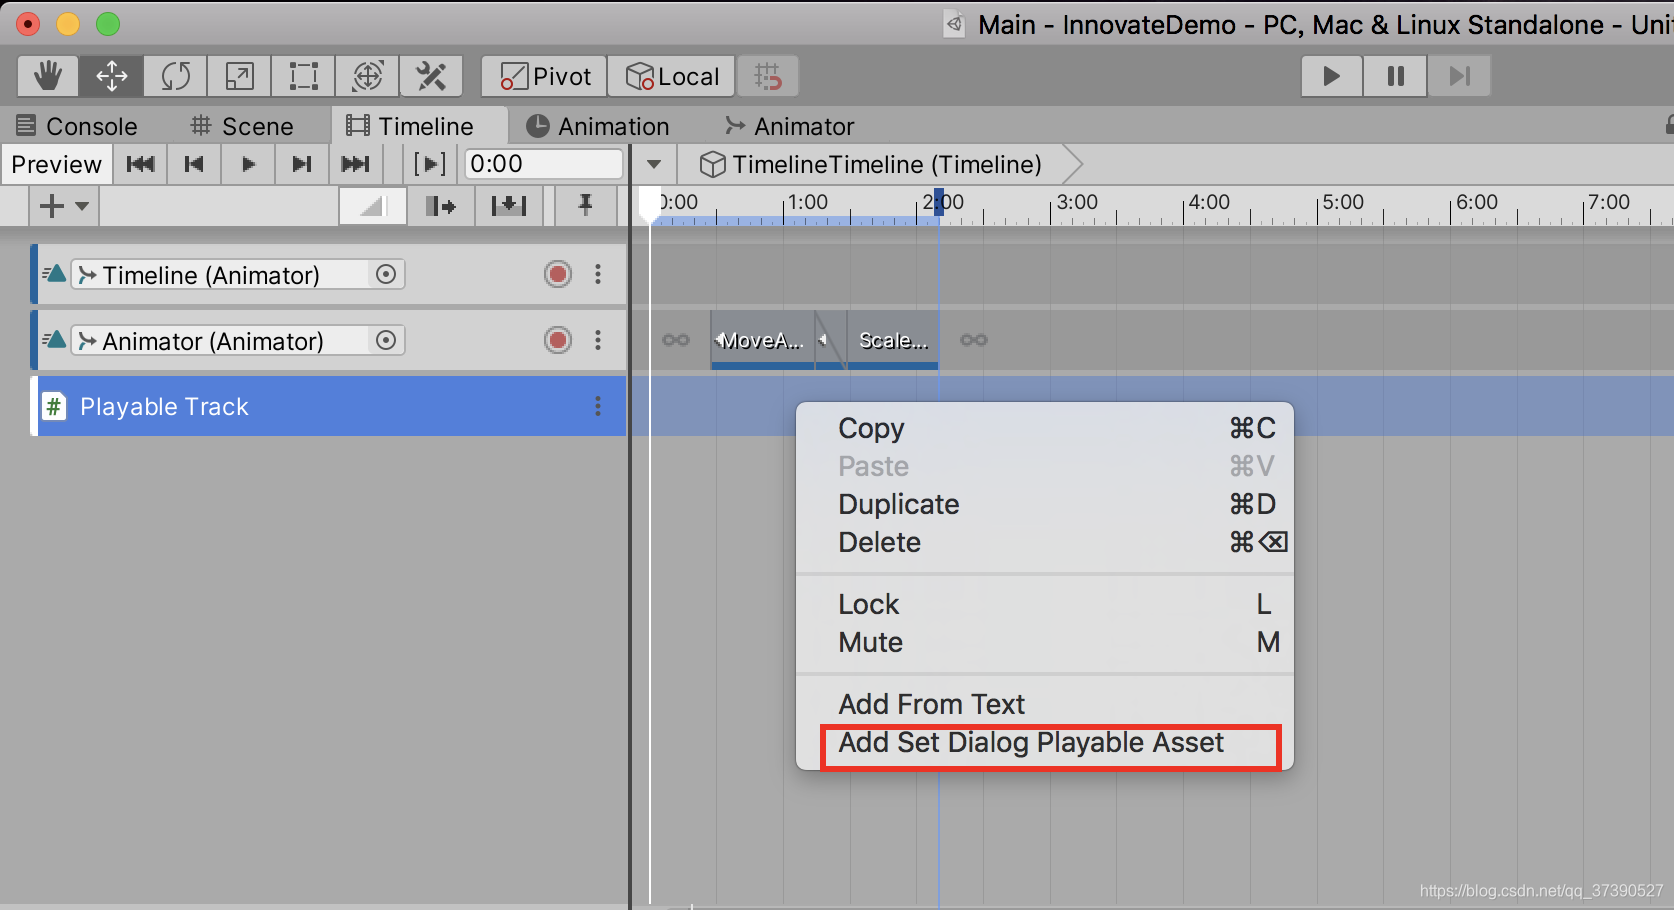The image size is (1674, 910).
Task: Select the Scale... animation clip
Action: (893, 340)
